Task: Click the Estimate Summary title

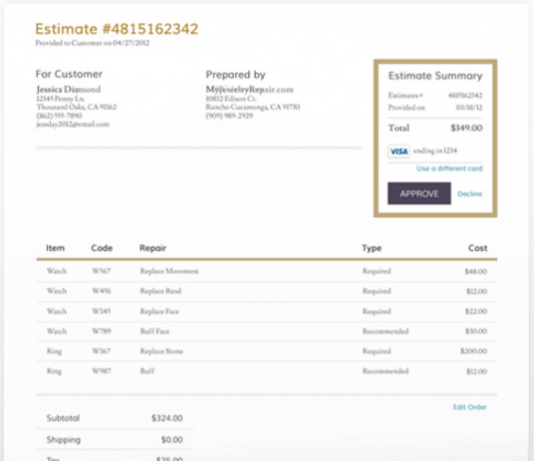Action: click(435, 76)
